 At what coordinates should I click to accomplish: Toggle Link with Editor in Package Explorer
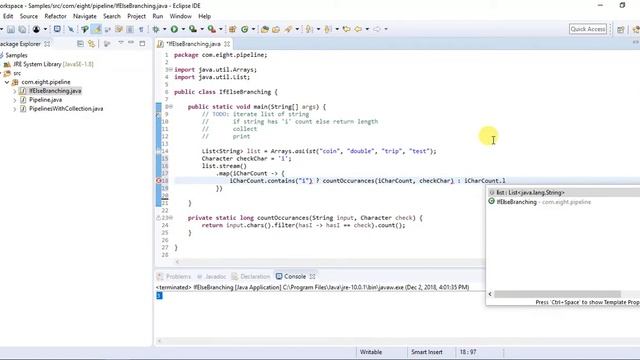(91, 44)
